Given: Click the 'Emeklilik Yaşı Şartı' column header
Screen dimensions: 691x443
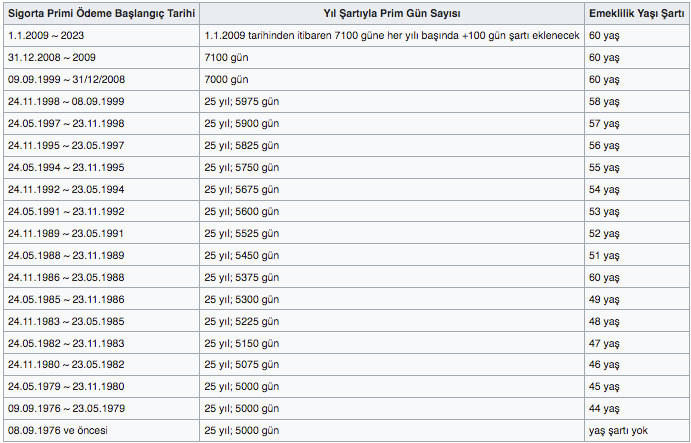Looking at the screenshot, I should [x=636, y=13].
